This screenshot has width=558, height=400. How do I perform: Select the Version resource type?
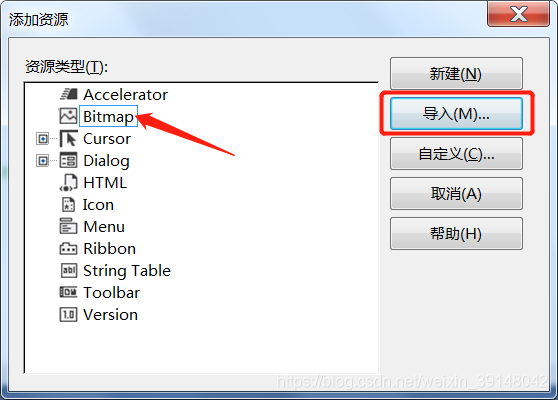[110, 315]
